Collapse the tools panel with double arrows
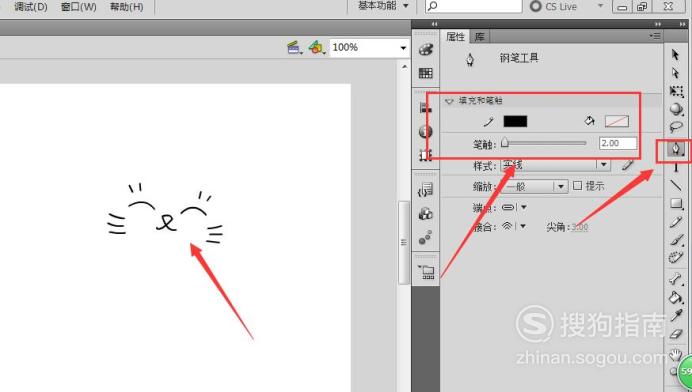692x392 pixels. click(683, 24)
